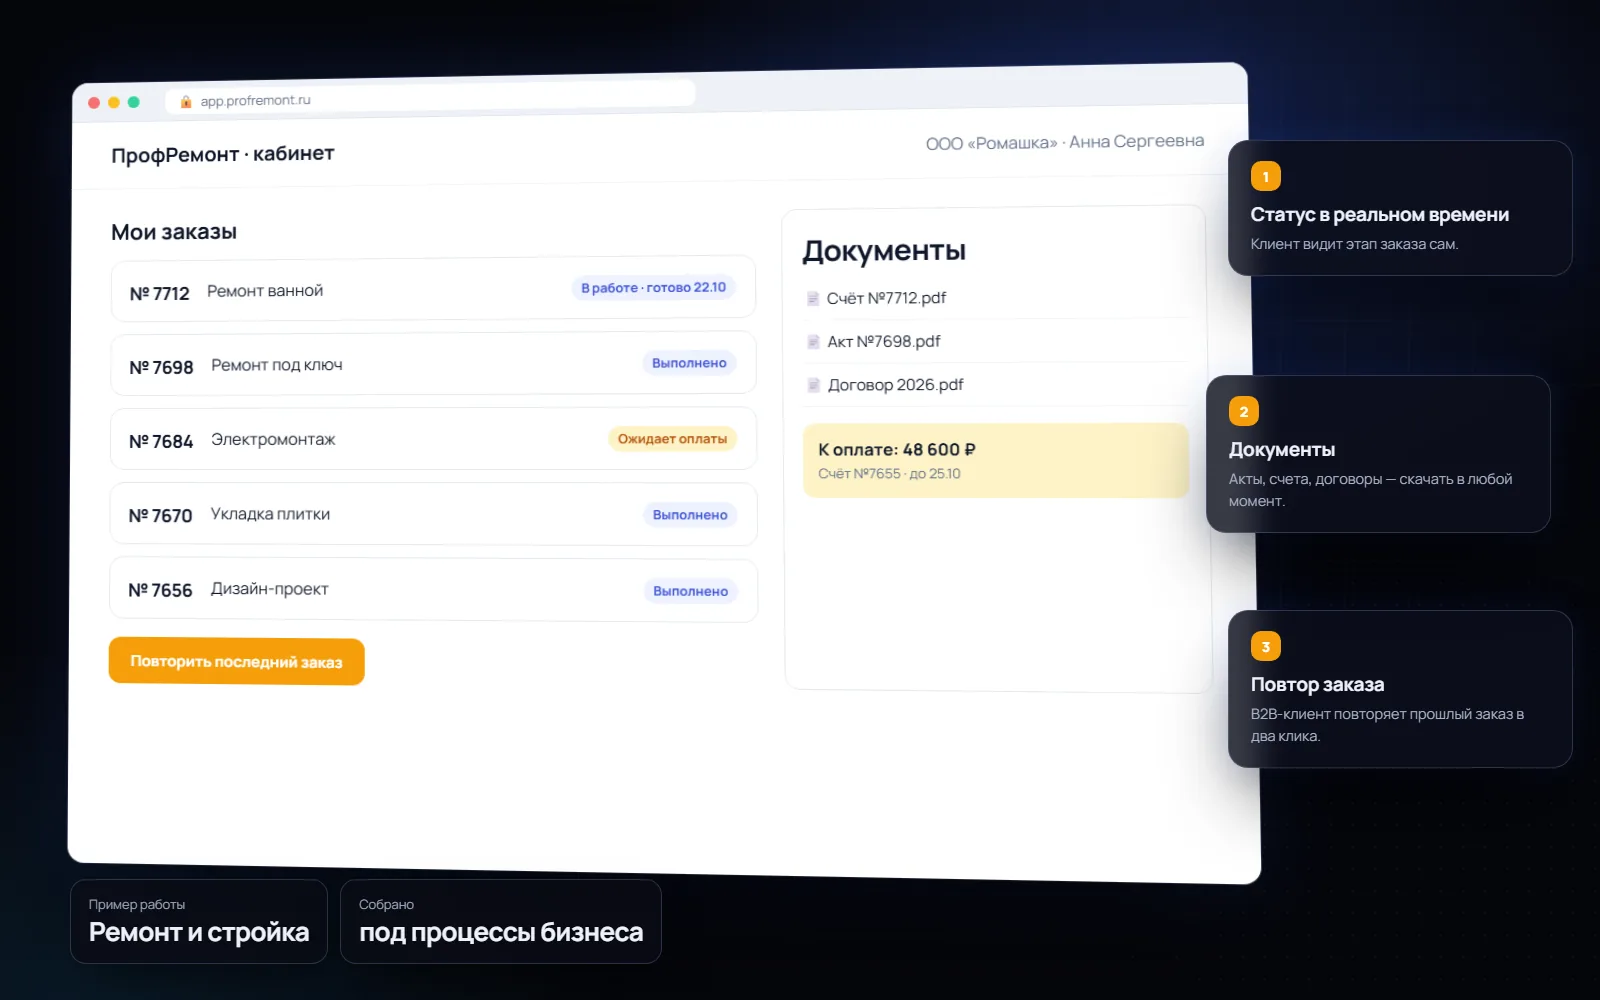Click 'Выполнено' badge on Укладка плитки

tap(690, 515)
